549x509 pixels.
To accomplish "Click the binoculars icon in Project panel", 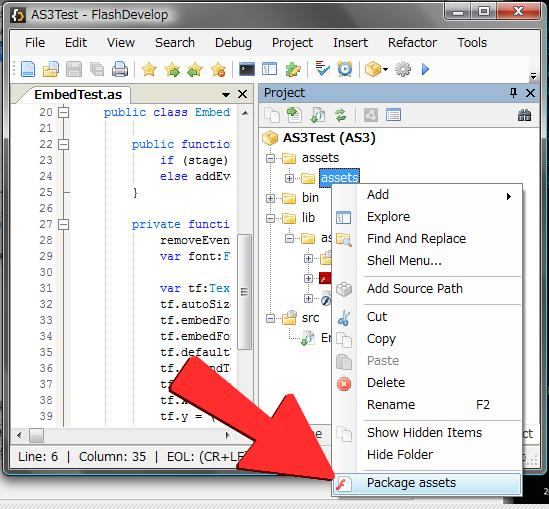I will tap(524, 115).
